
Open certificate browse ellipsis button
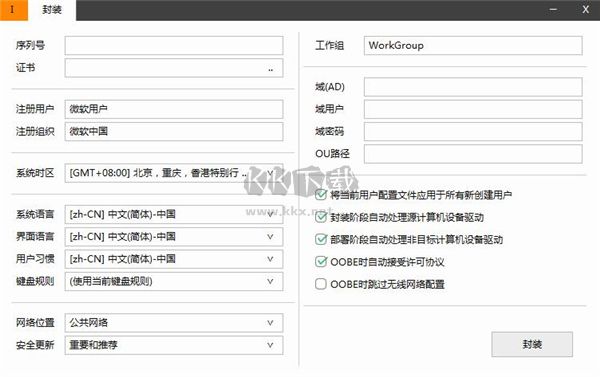(271, 69)
